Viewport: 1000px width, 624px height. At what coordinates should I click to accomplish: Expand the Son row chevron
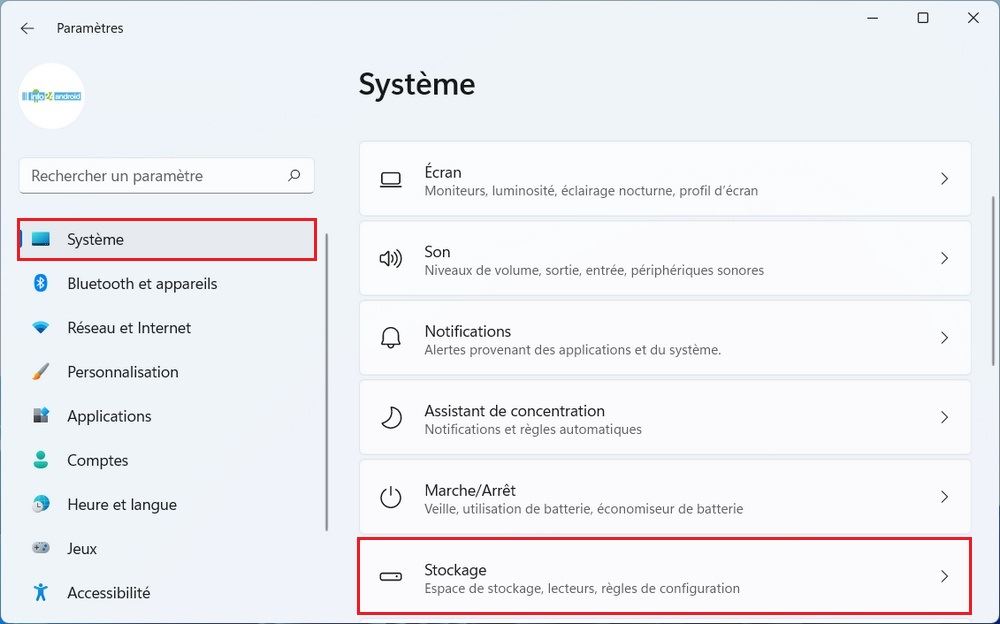pyautogui.click(x=944, y=258)
